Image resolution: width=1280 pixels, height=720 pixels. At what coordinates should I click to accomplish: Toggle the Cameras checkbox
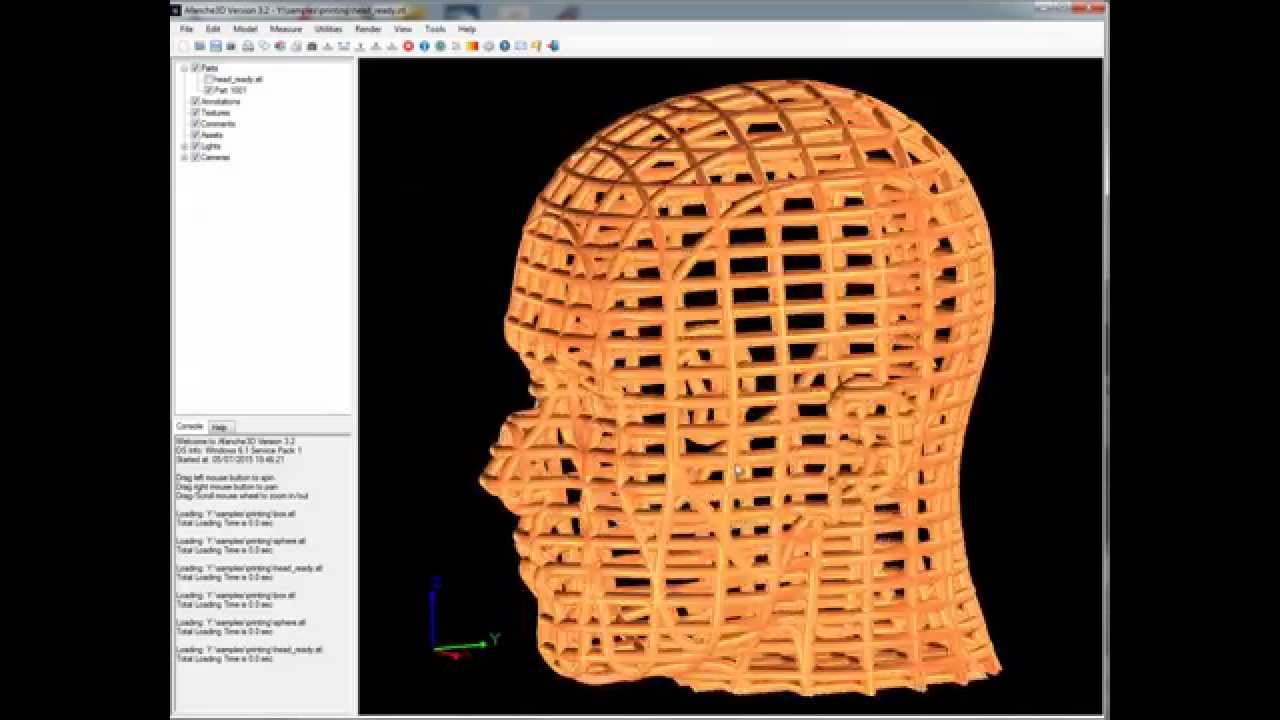(196, 157)
